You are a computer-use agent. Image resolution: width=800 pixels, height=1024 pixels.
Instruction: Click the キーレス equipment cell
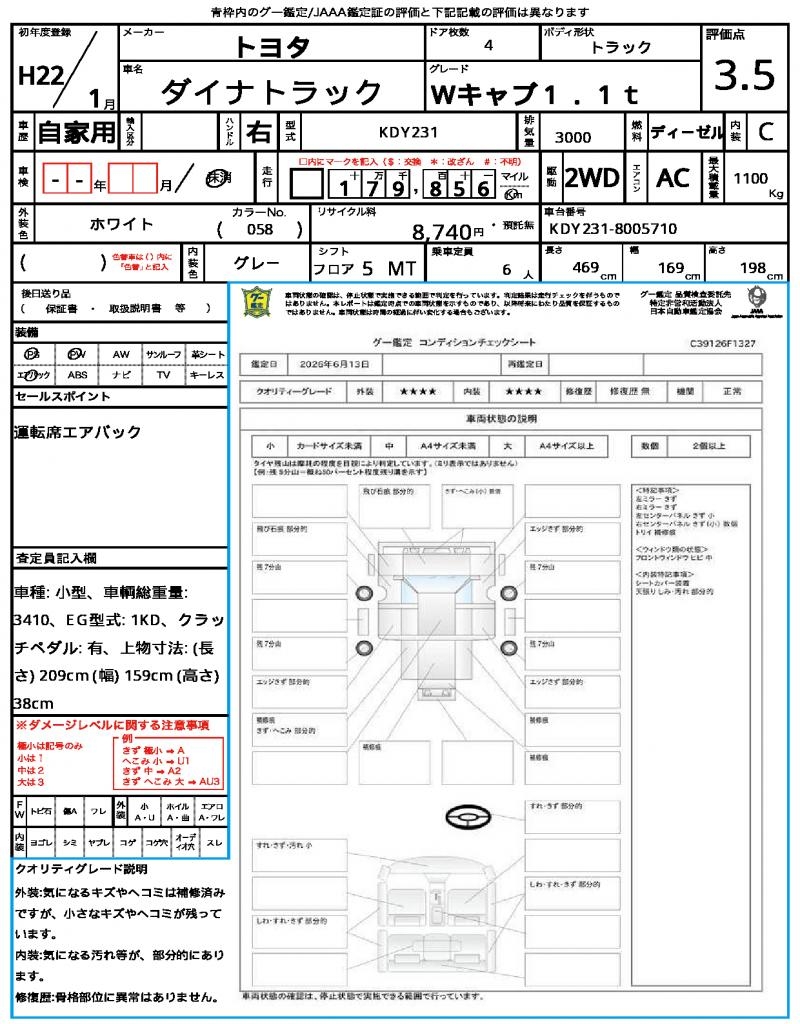tap(207, 375)
